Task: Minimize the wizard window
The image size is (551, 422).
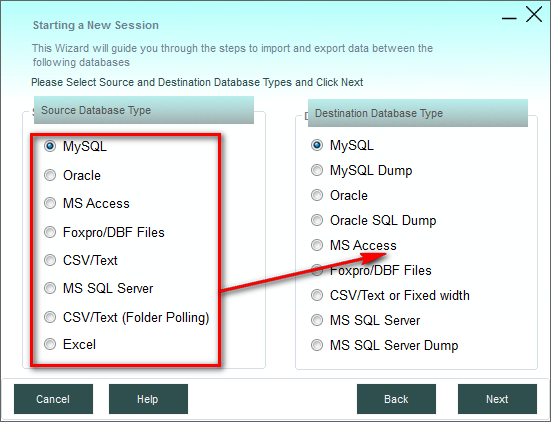Action: click(x=509, y=18)
